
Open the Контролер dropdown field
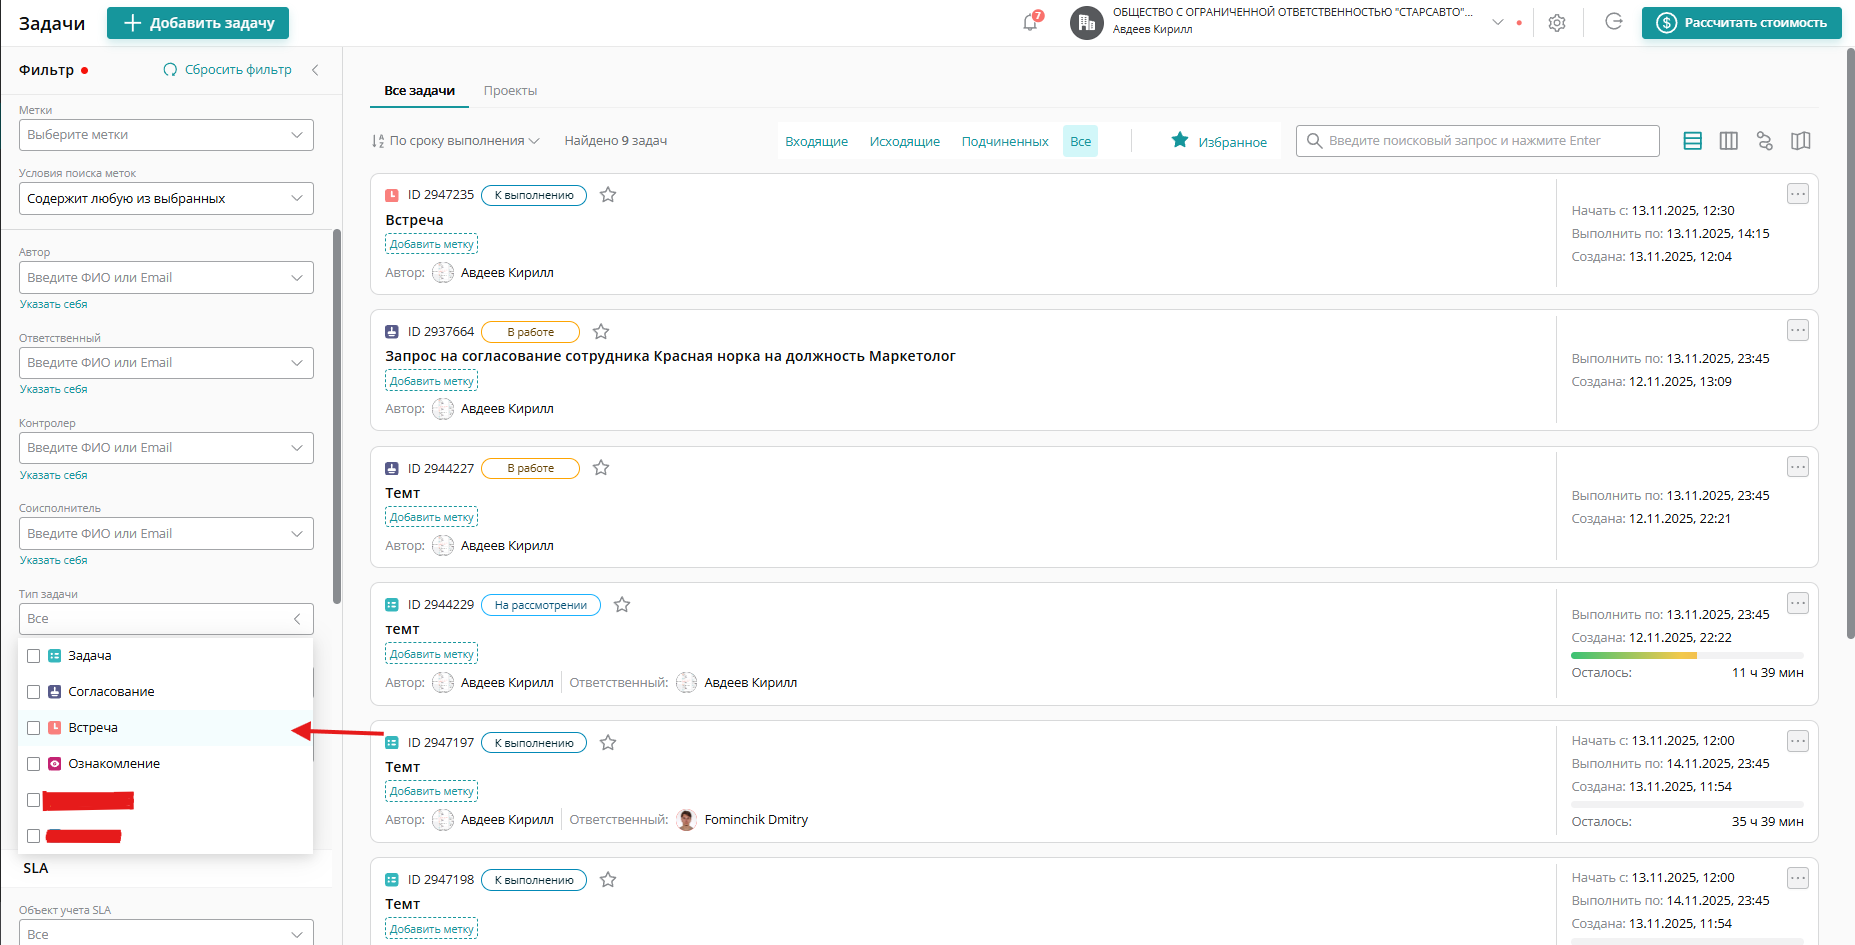(x=166, y=448)
